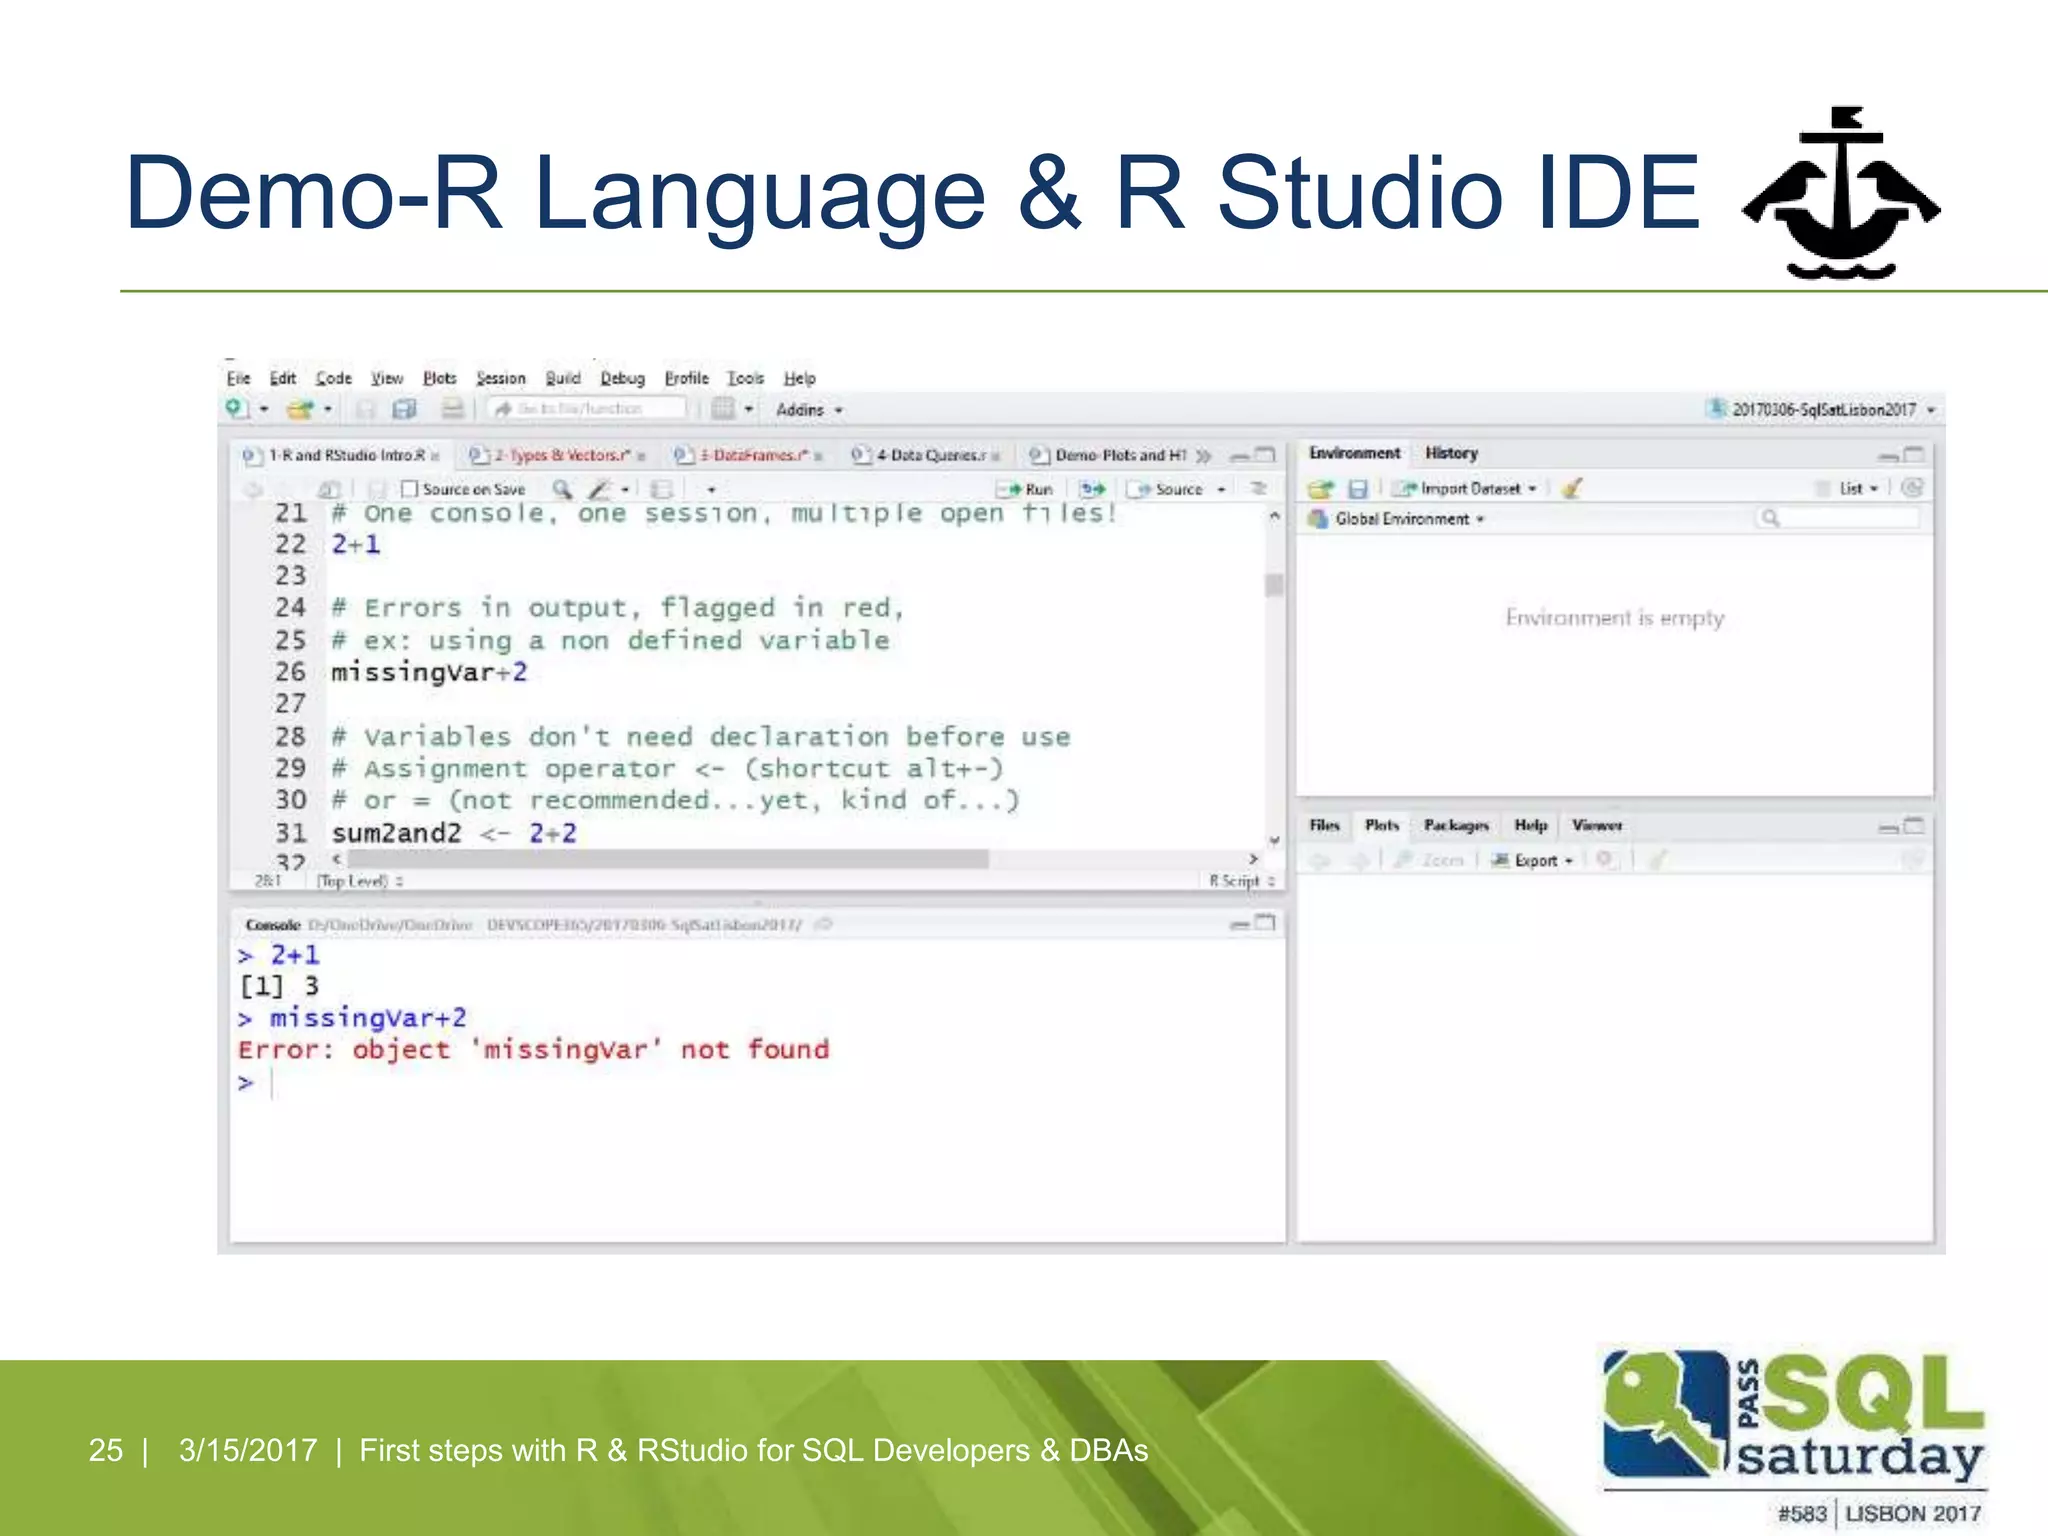The height and width of the screenshot is (1536, 2048).
Task: Click the editor vertical scrollbar thumb
Action: point(1274,584)
